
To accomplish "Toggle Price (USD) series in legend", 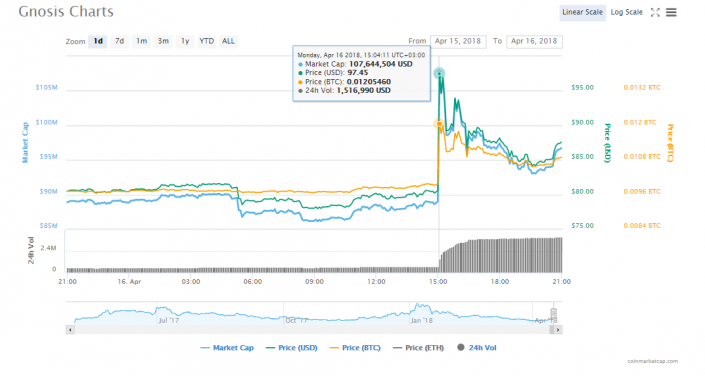I will (x=292, y=348).
